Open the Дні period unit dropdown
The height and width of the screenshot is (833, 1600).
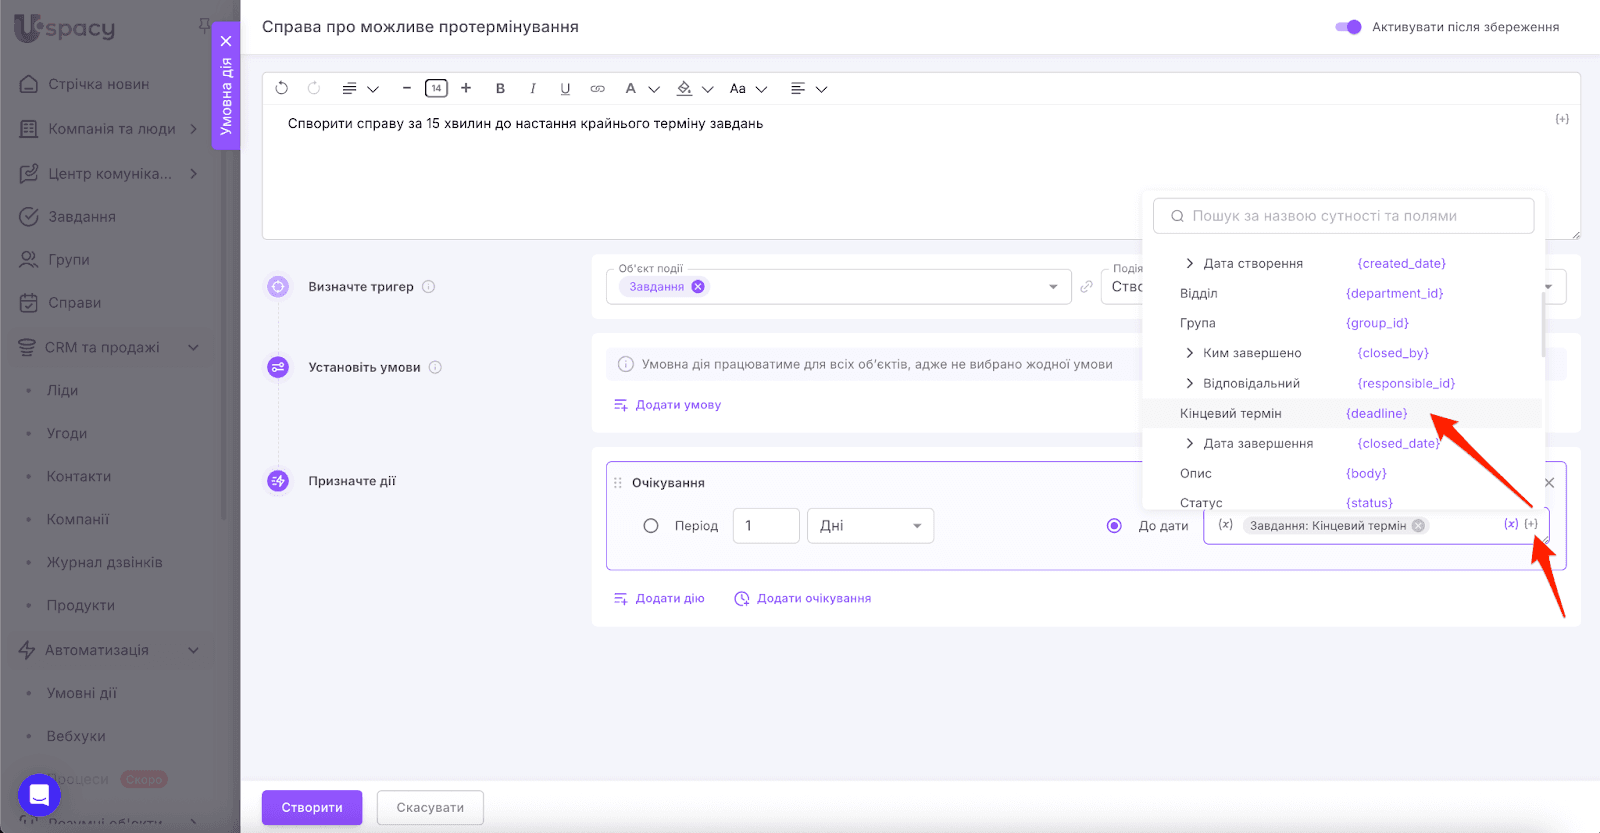click(x=870, y=526)
